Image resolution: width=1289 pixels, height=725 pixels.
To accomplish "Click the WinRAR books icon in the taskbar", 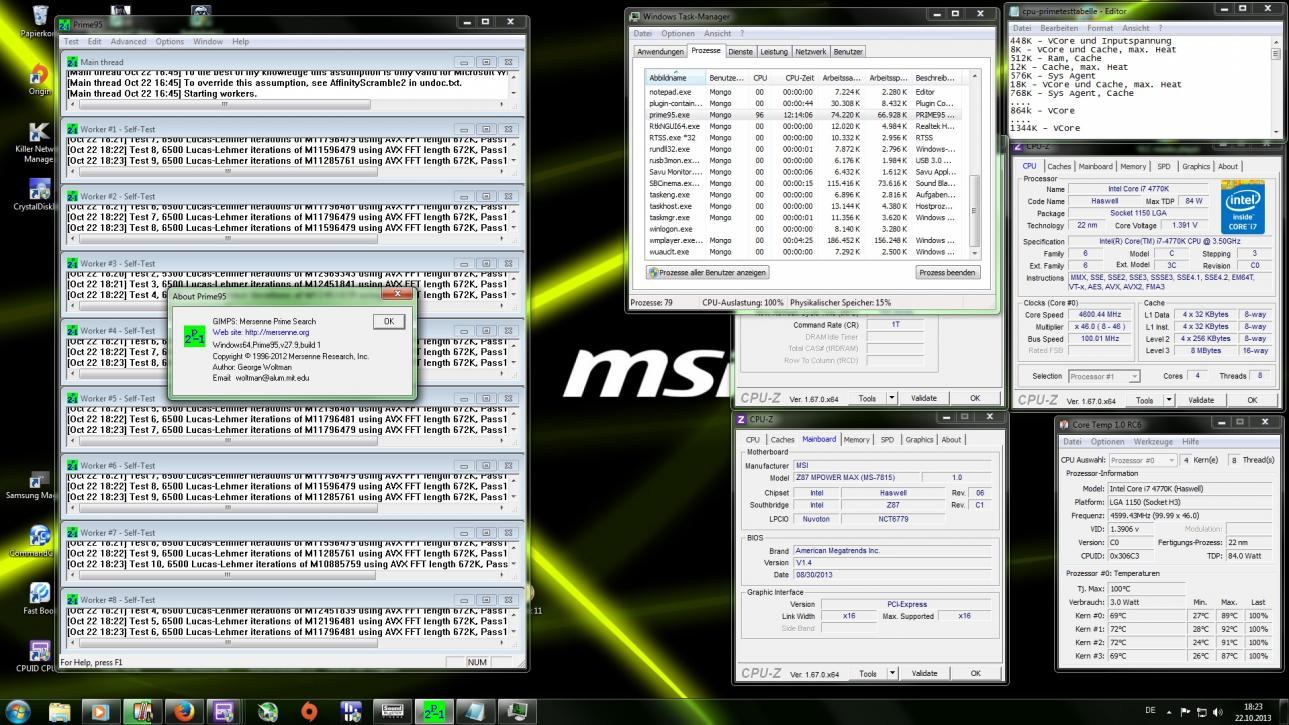I will pos(142,711).
